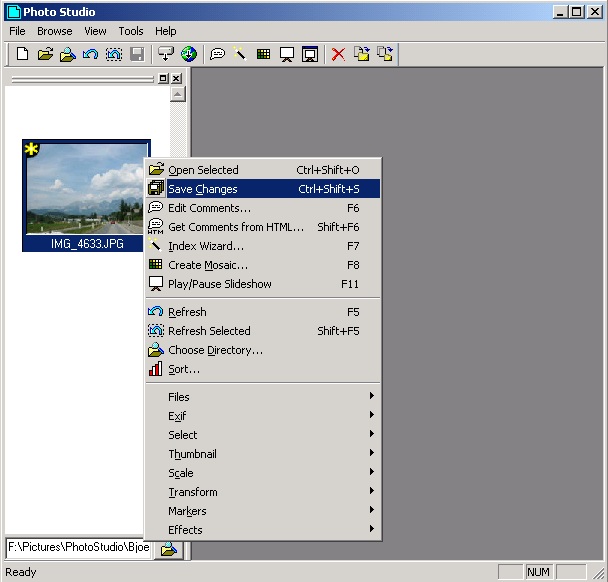Click the framed full-screen slideshow toolbar icon

pos(310,54)
